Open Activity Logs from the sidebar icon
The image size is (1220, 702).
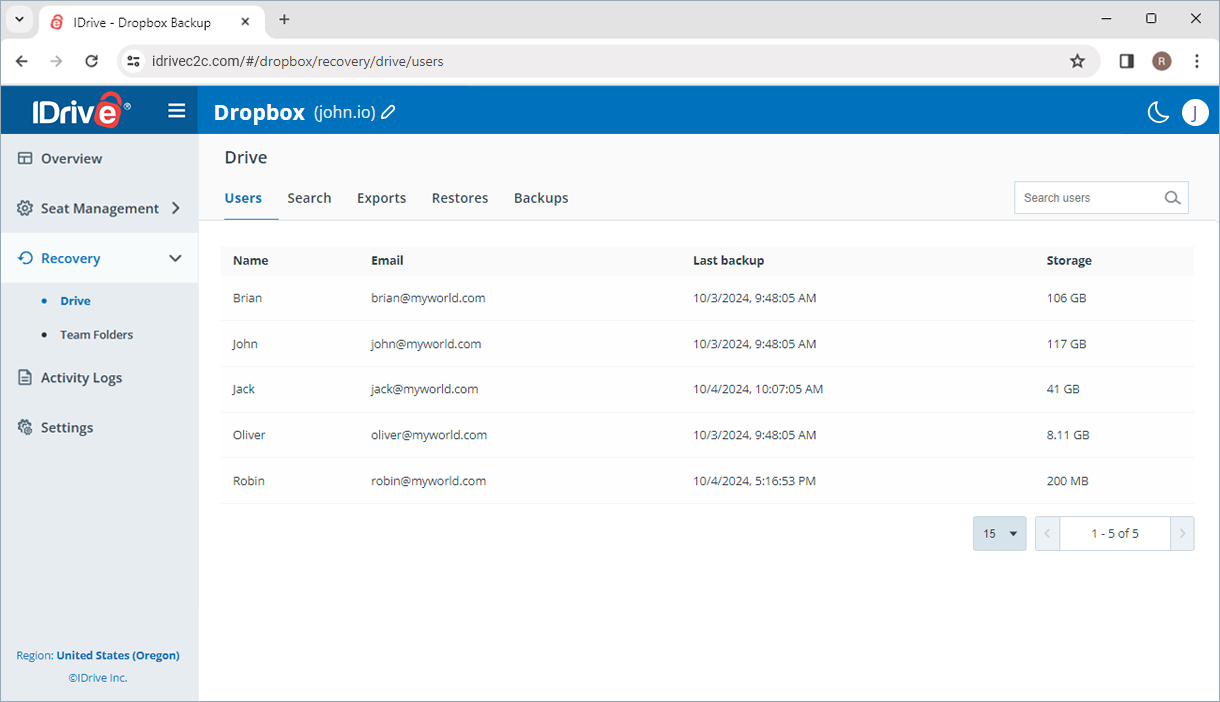(x=23, y=377)
